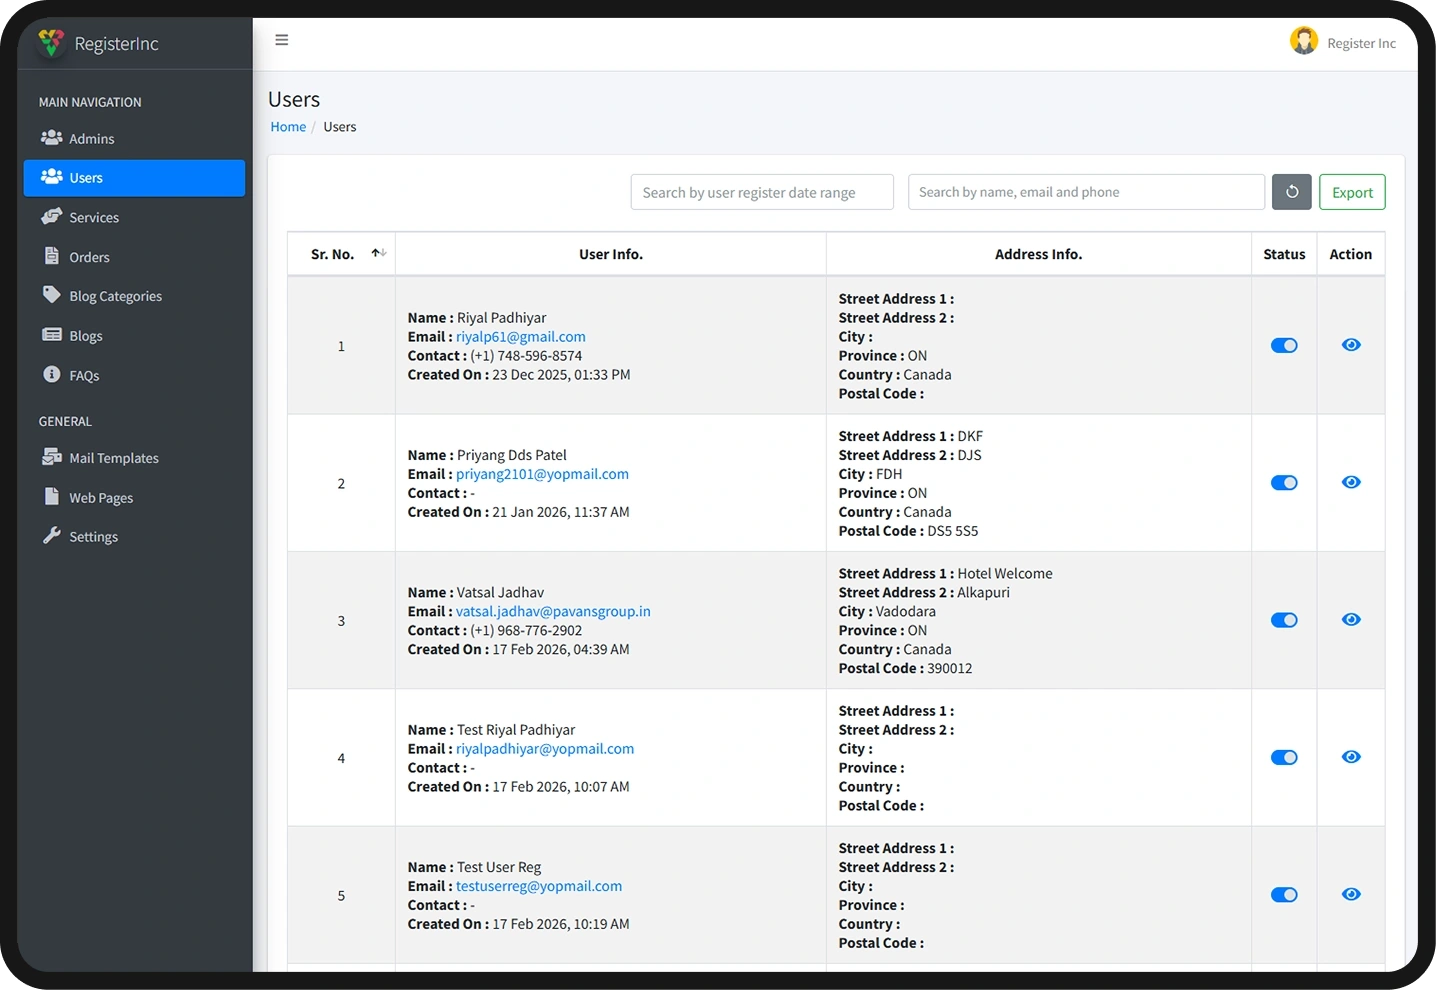Navigate to Blogs section
Screen dimensions: 1436x990
tap(134, 336)
